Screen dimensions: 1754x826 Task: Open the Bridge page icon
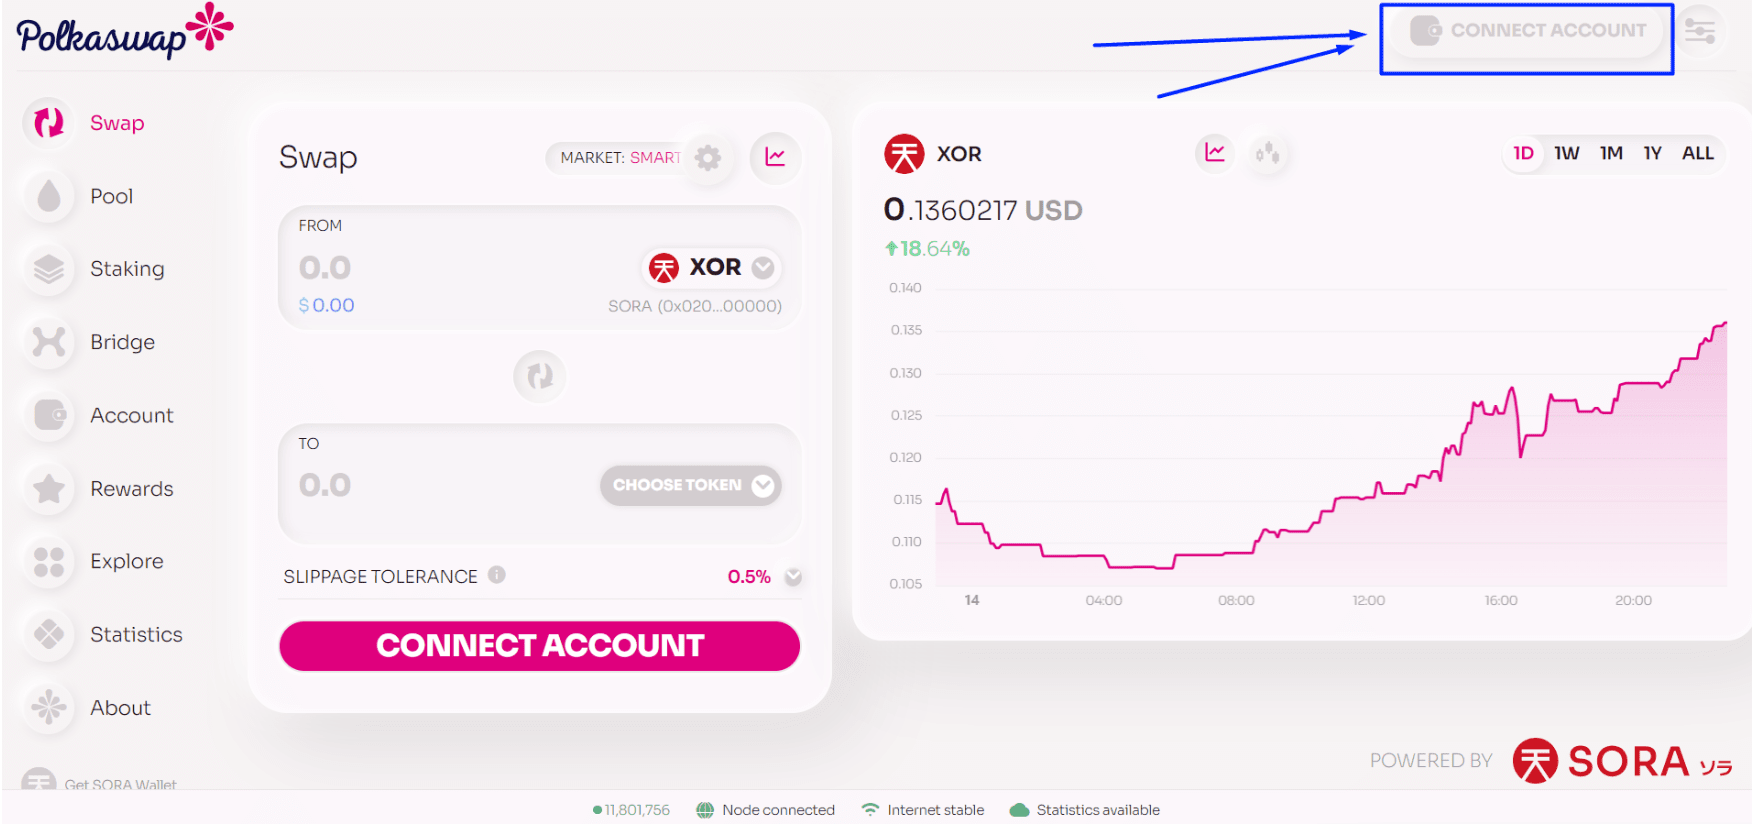tap(48, 342)
